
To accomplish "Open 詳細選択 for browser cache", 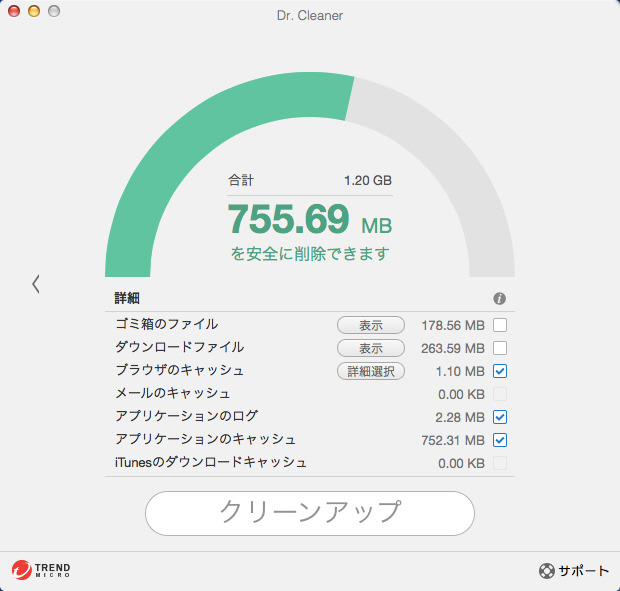I will [370, 371].
